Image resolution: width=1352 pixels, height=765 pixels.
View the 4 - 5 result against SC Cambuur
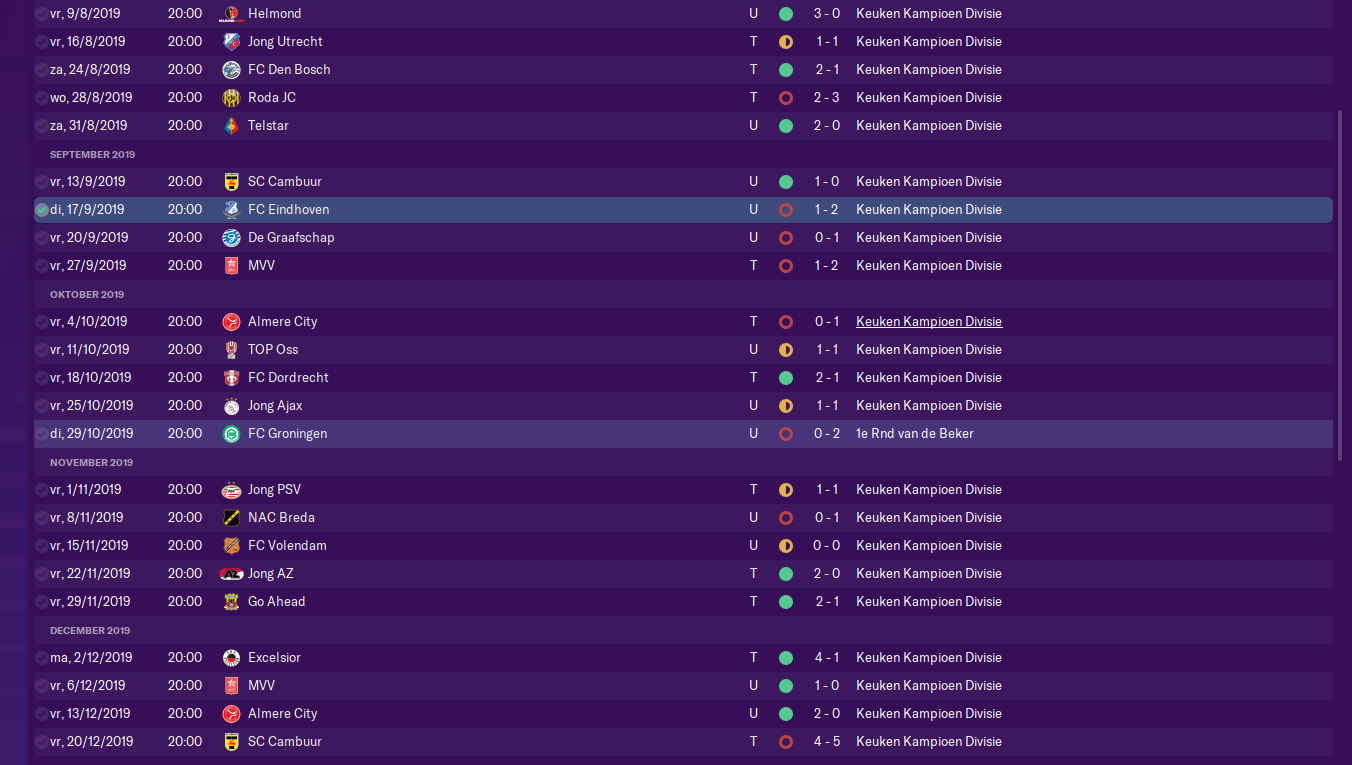coord(827,742)
